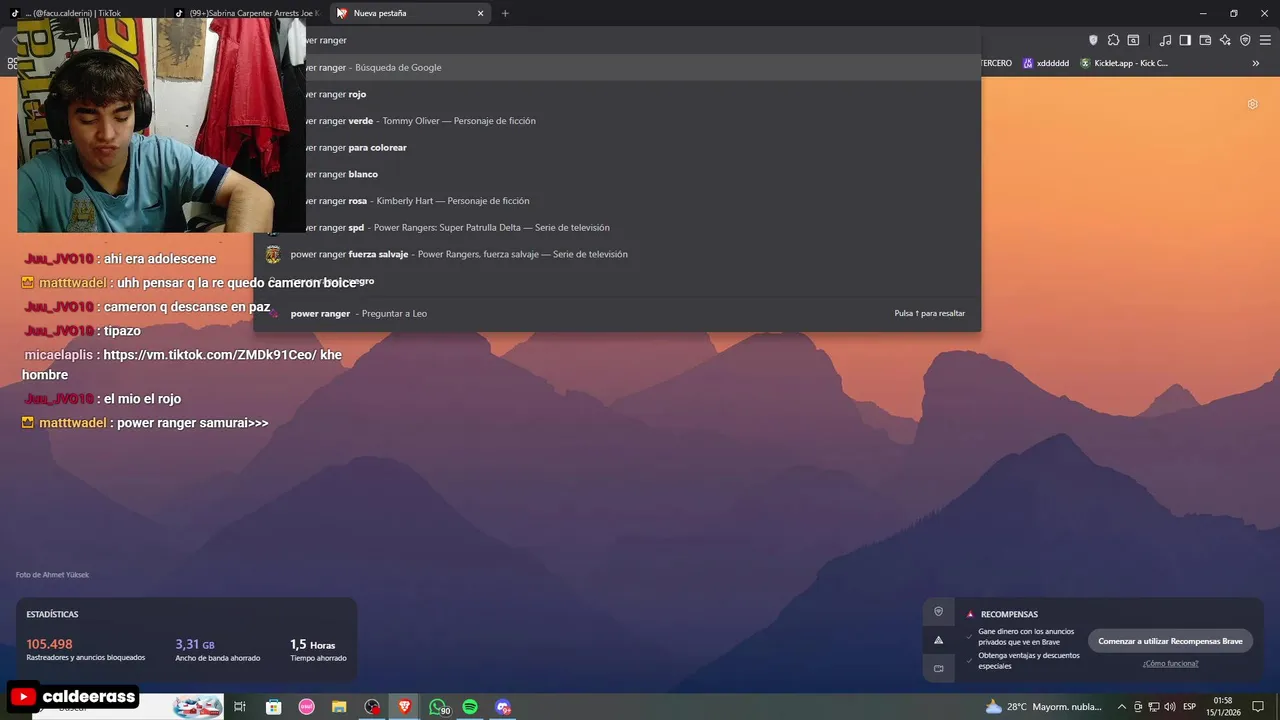1280x720 pixels.
Task: Click the 105.498 trackers blocked statistic
Action: [85, 650]
